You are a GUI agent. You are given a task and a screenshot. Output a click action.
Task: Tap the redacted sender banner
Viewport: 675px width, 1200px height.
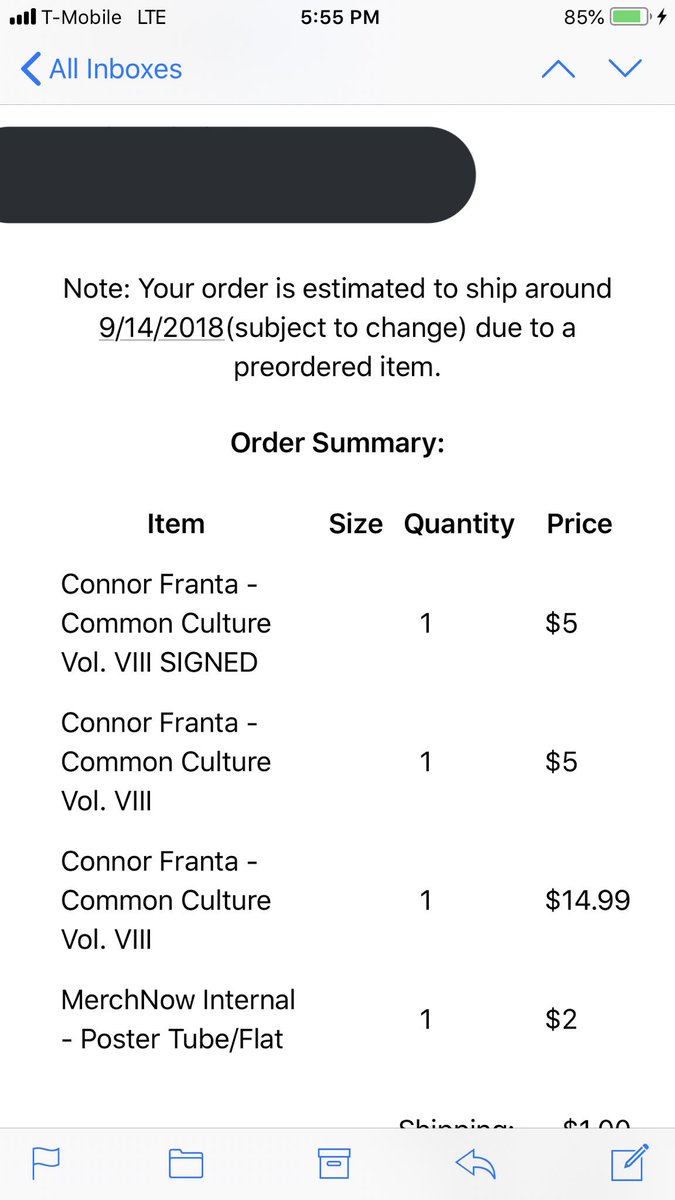pos(237,175)
